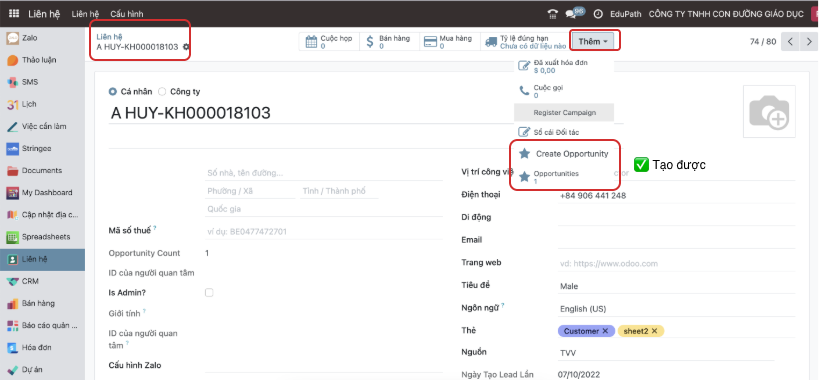
Task: Click the date 07/10/2022 field
Action: tap(580, 375)
